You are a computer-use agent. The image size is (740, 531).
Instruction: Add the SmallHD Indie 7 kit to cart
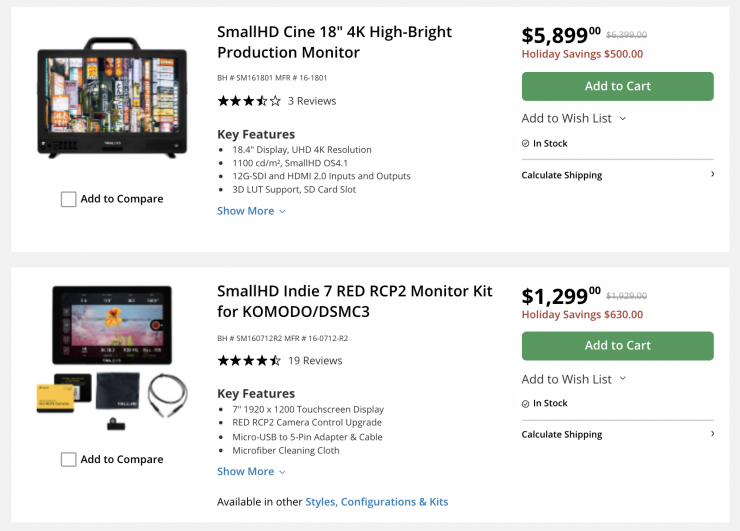tap(617, 346)
